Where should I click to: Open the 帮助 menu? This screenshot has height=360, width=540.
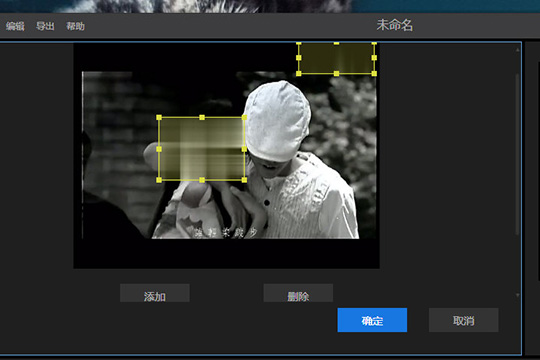[75, 26]
